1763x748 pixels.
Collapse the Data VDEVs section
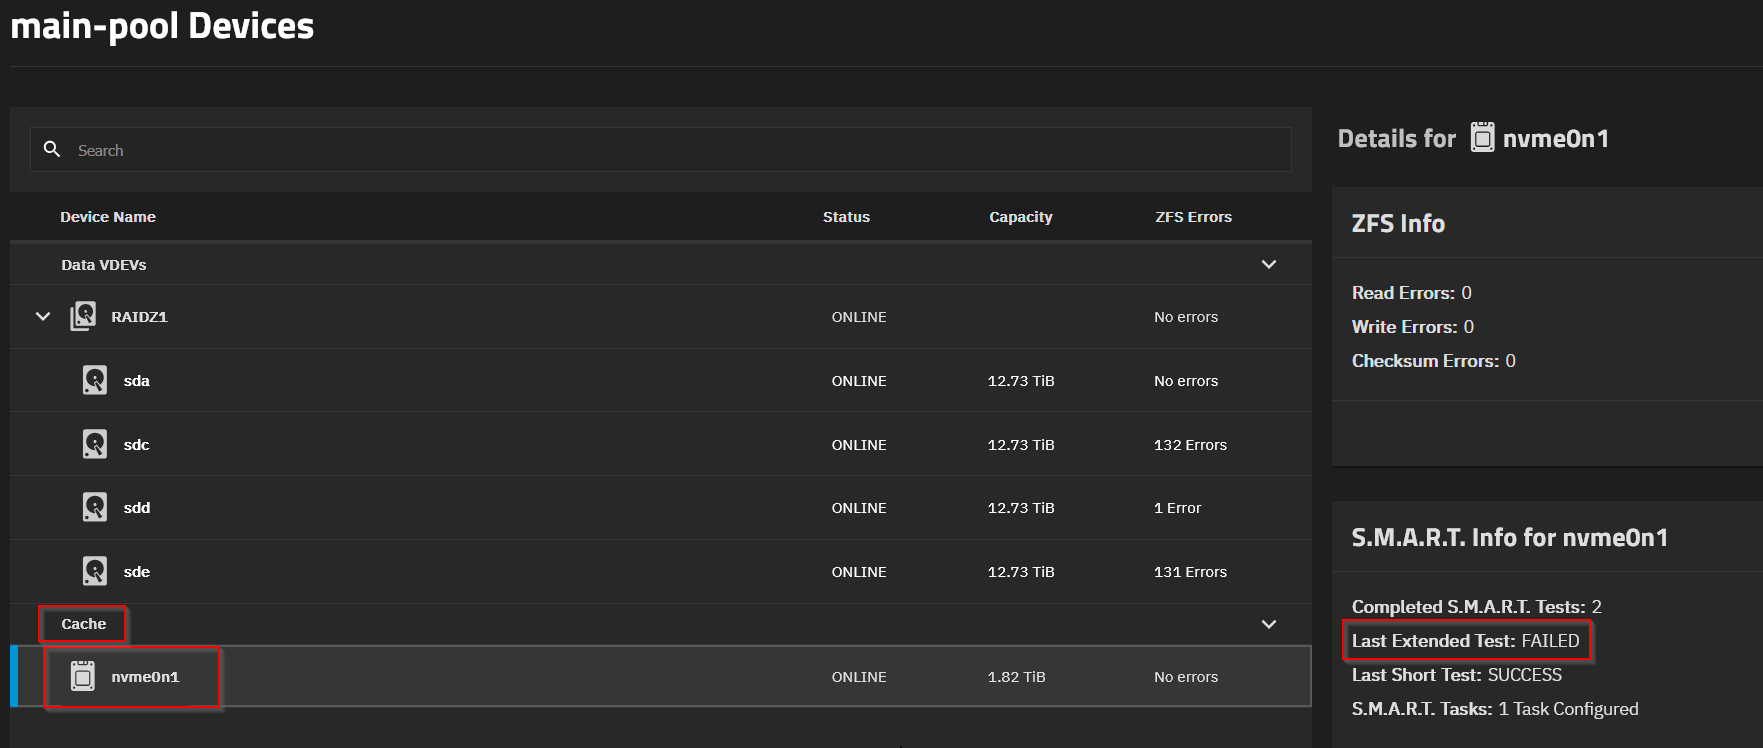pos(1268,264)
